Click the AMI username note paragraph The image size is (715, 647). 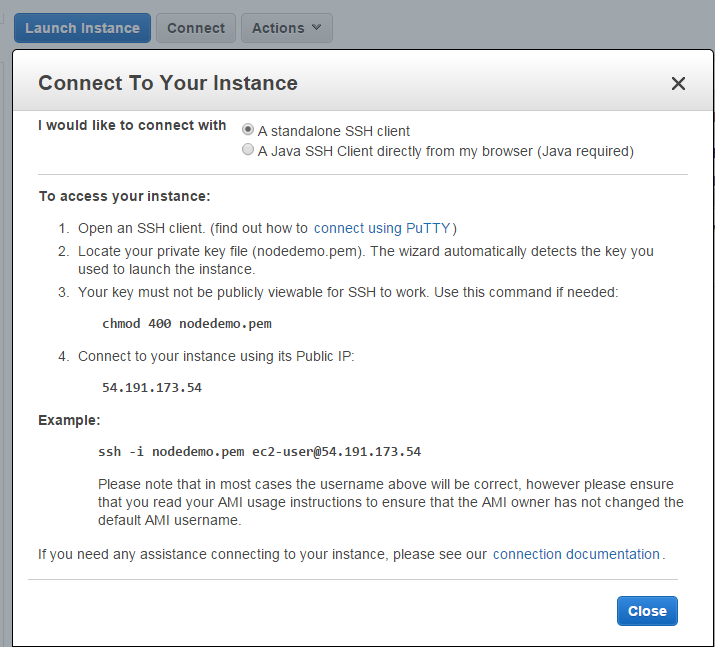391,502
